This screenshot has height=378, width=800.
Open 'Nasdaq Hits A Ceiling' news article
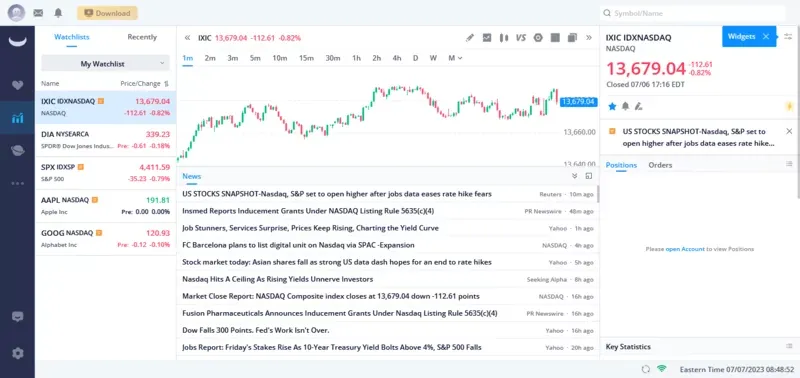tap(278, 279)
